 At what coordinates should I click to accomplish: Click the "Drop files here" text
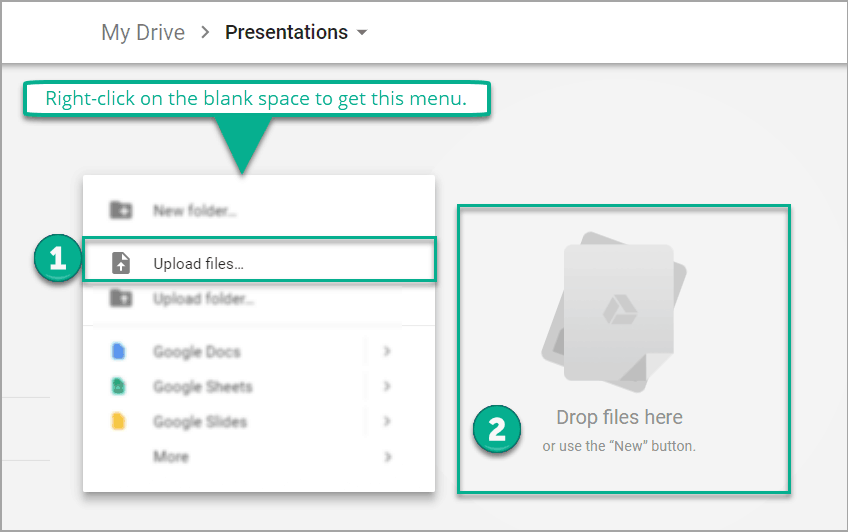(619, 417)
